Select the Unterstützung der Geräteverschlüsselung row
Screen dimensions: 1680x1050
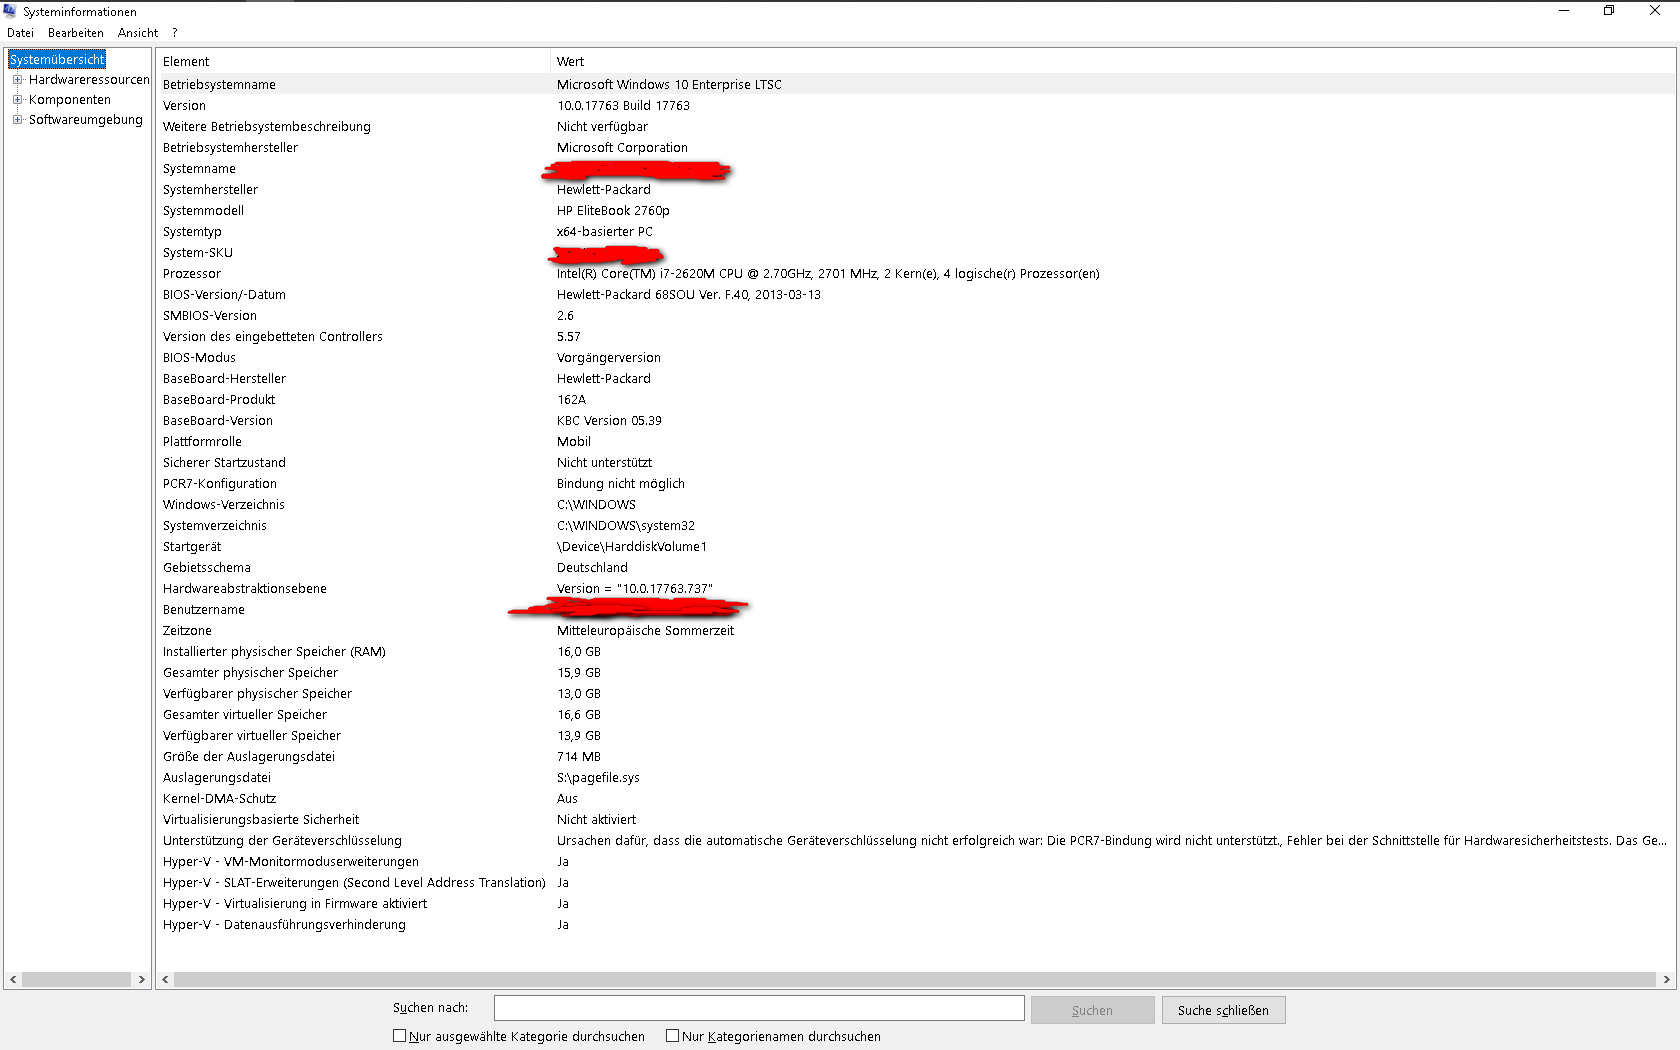pos(915,841)
